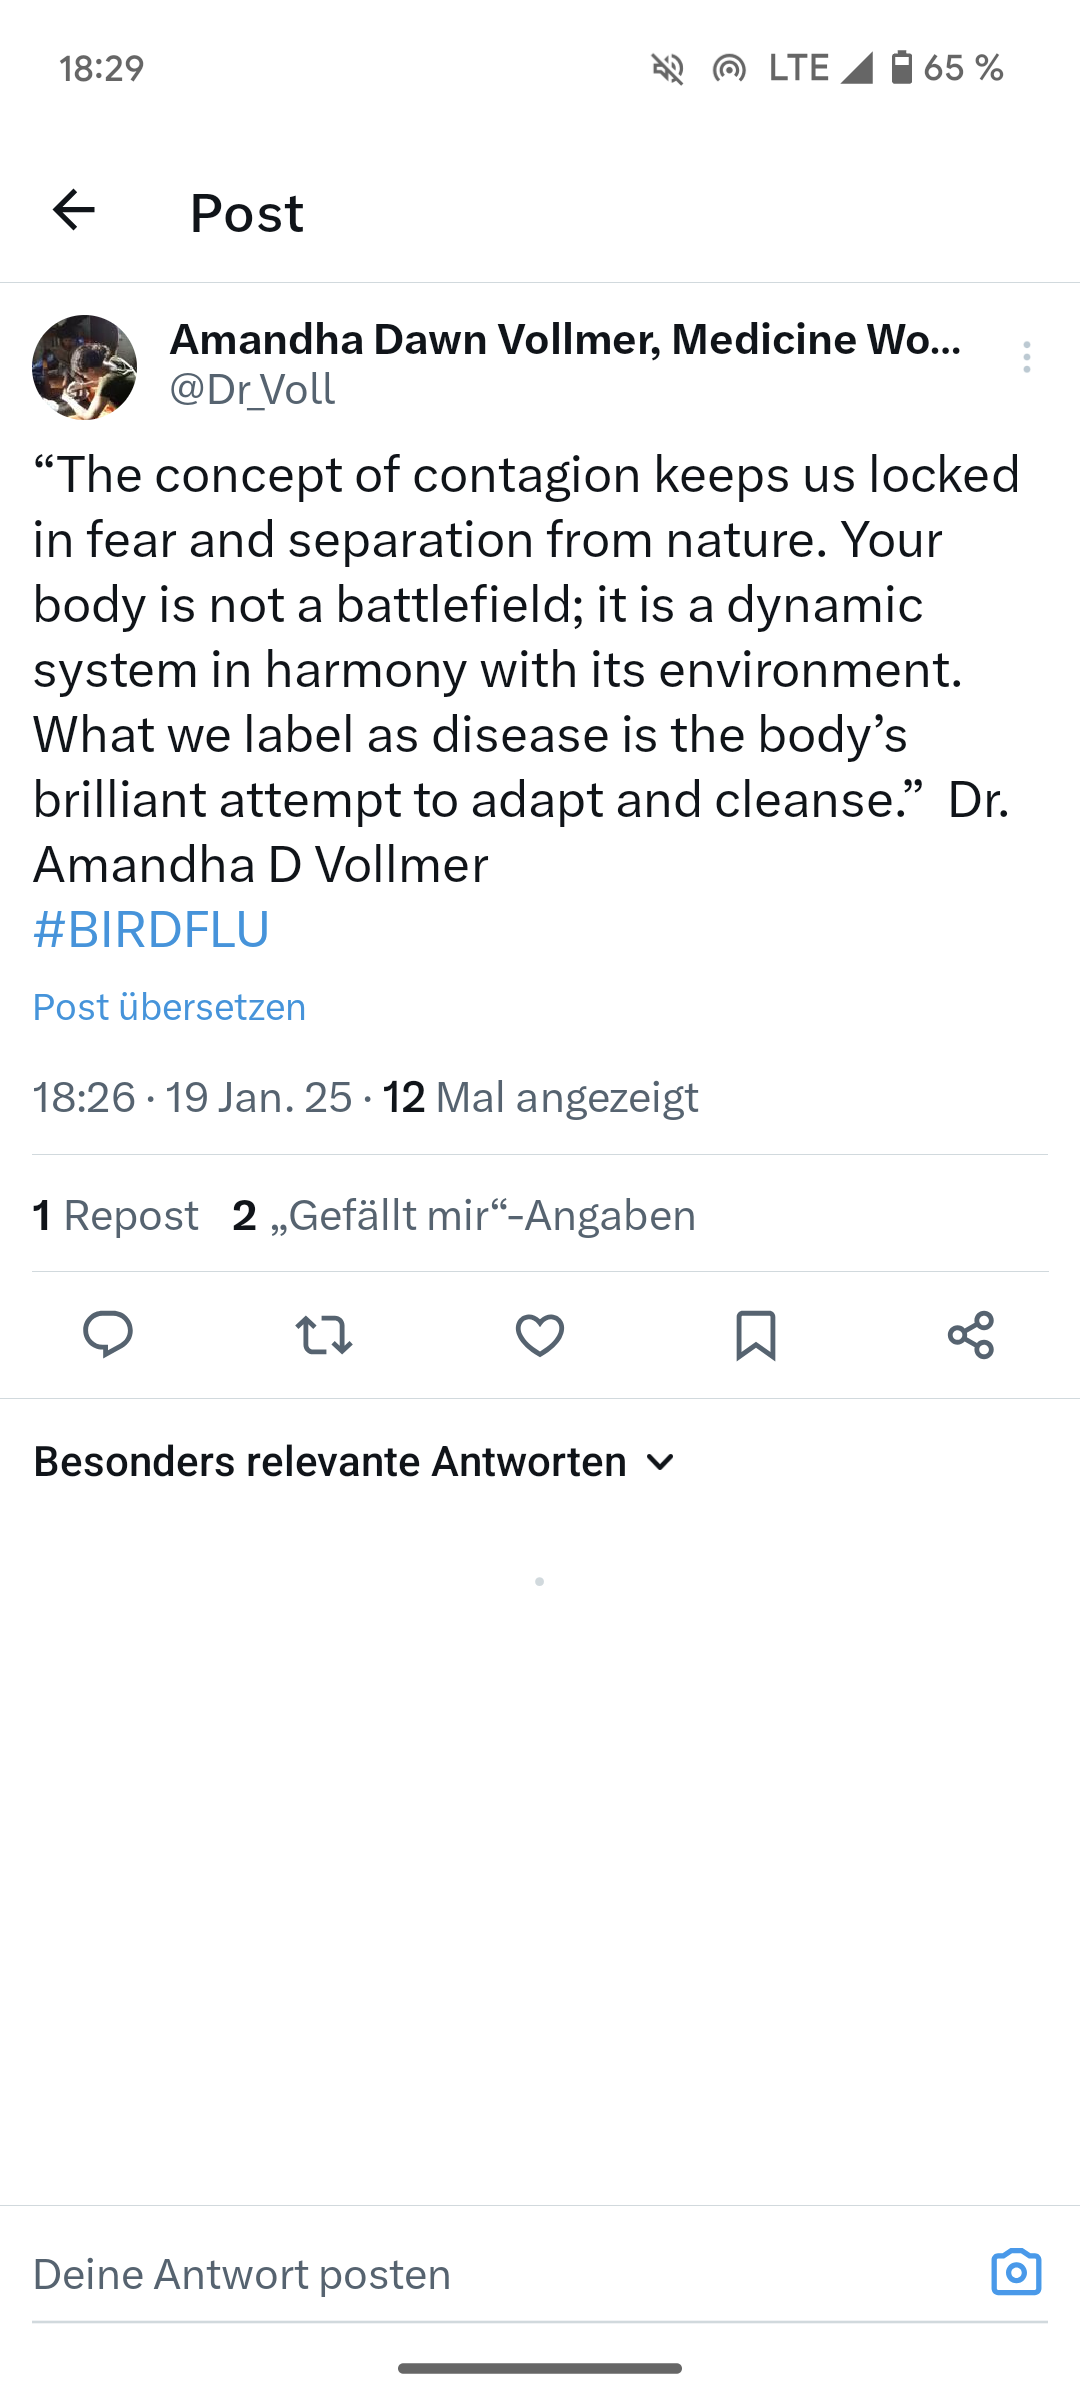Like the post with heart icon
This screenshot has width=1080, height=2400.
[x=540, y=1334]
